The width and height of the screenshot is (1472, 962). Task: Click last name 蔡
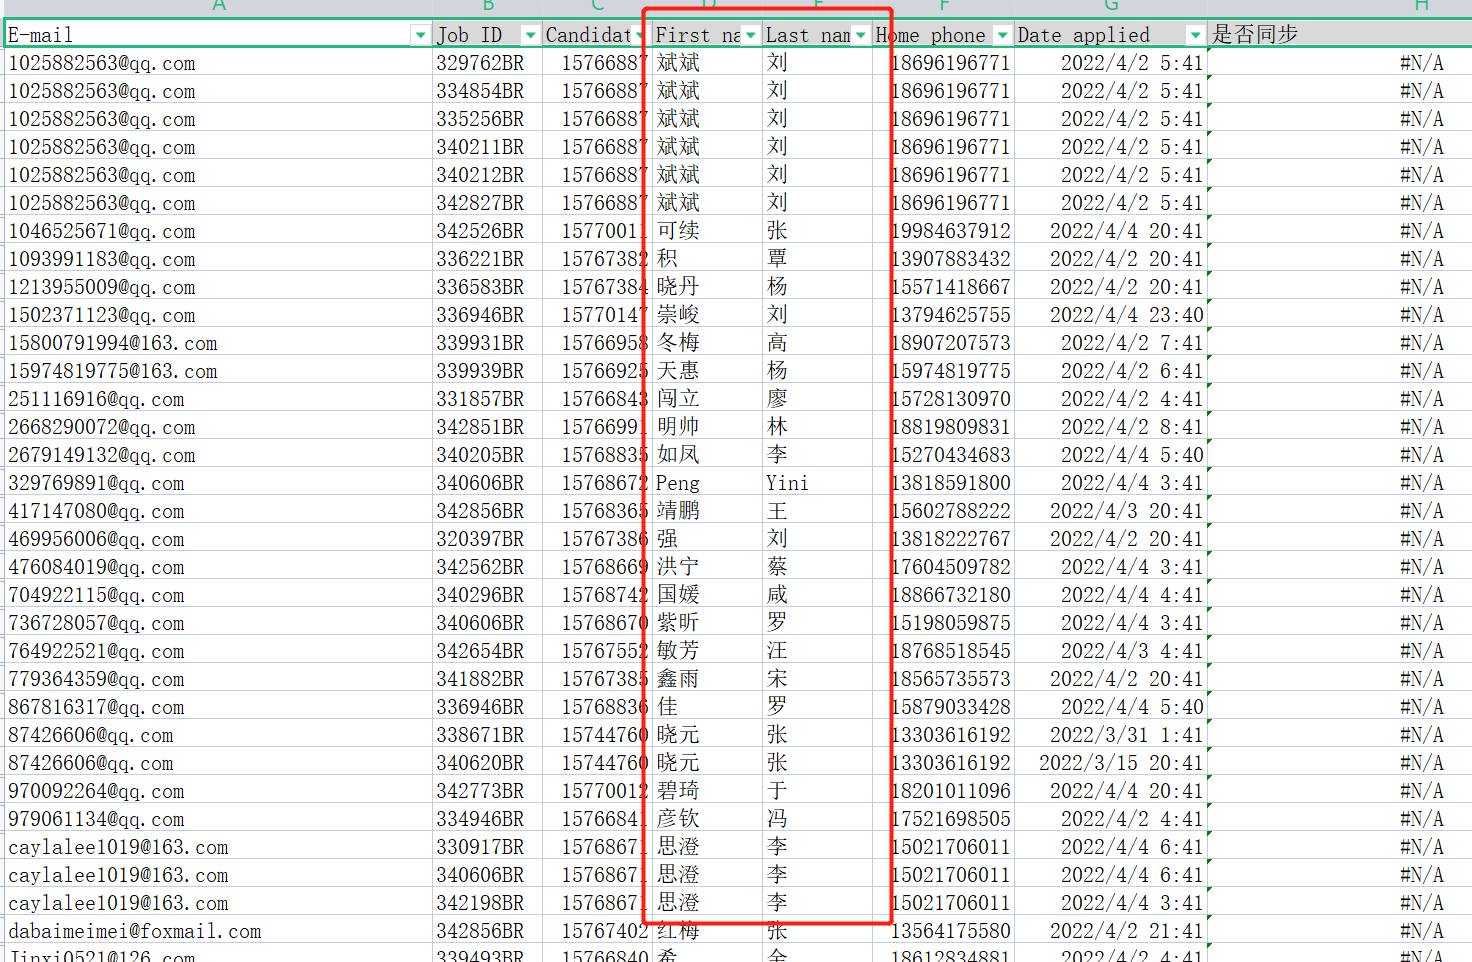777,567
